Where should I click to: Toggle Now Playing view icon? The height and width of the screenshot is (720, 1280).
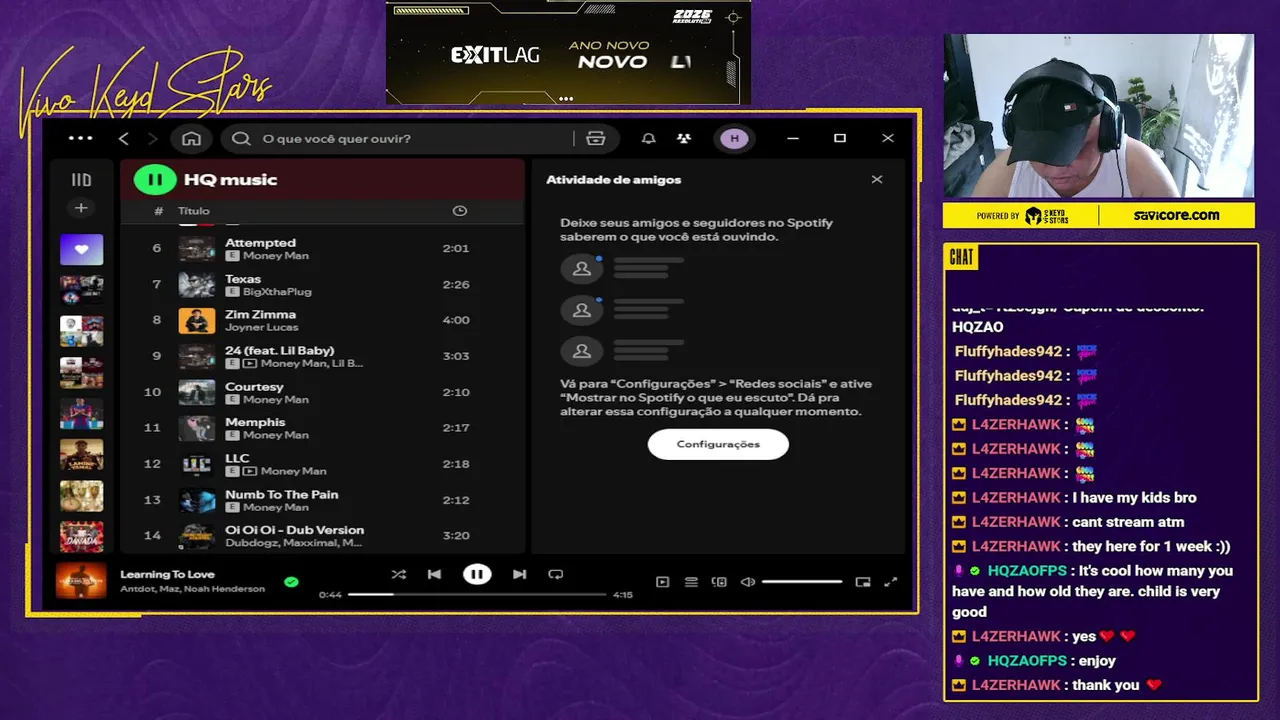pos(662,582)
